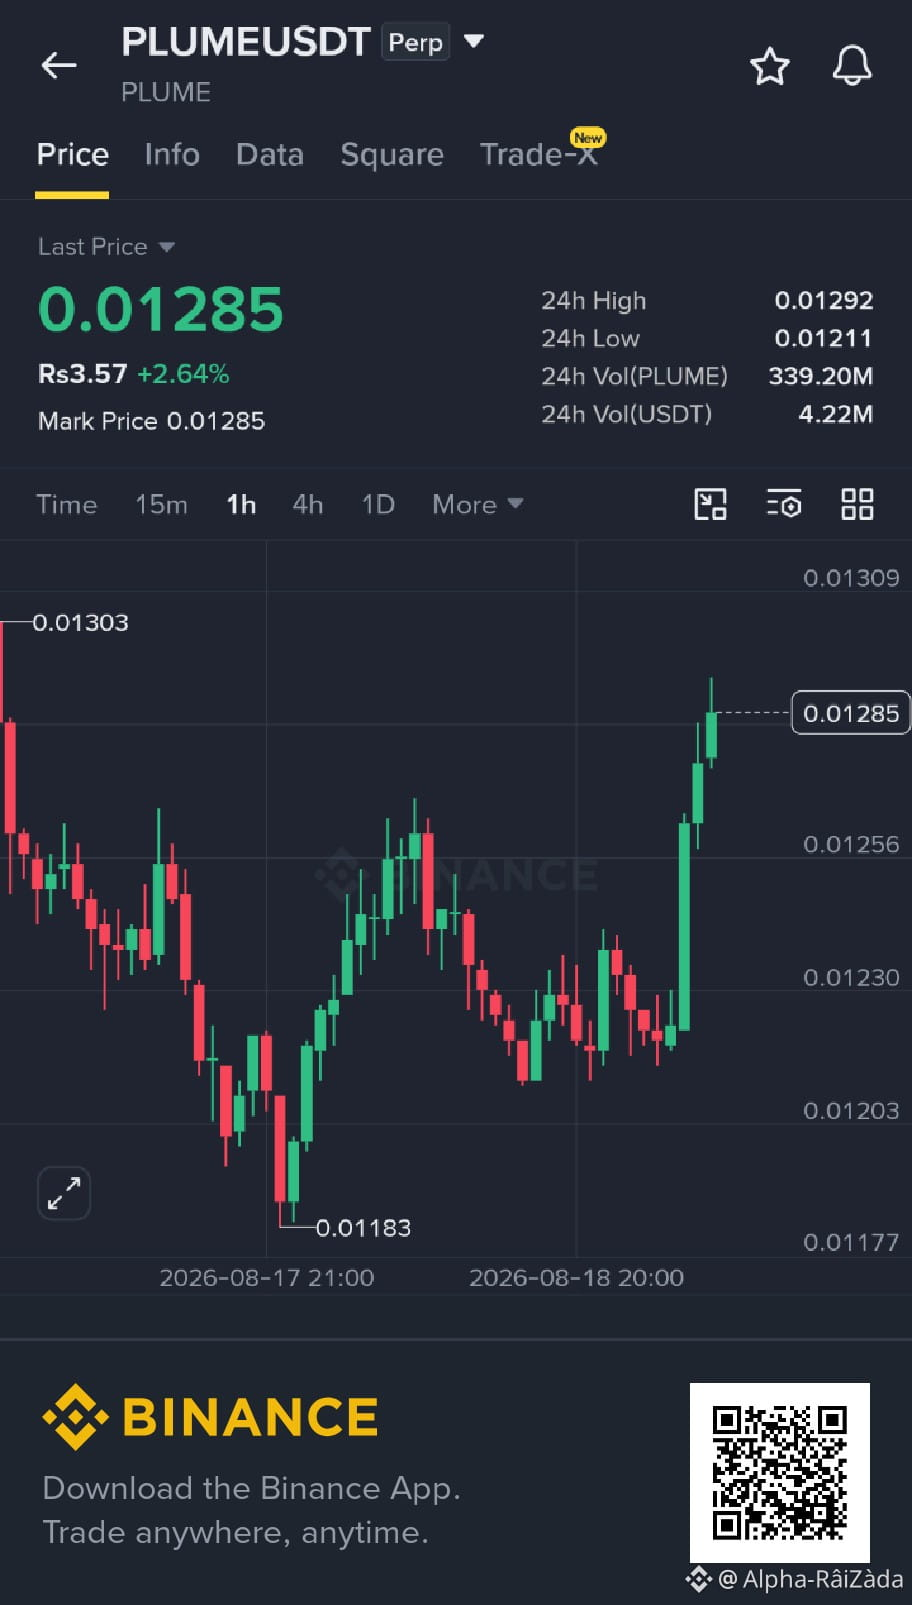Tap the 0.01177 price axis label
912x1605 pixels.
(x=851, y=1242)
